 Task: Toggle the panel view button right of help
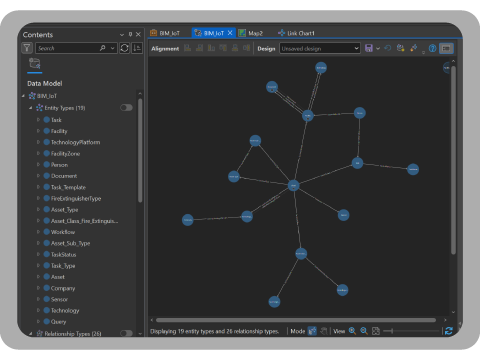[x=446, y=48]
